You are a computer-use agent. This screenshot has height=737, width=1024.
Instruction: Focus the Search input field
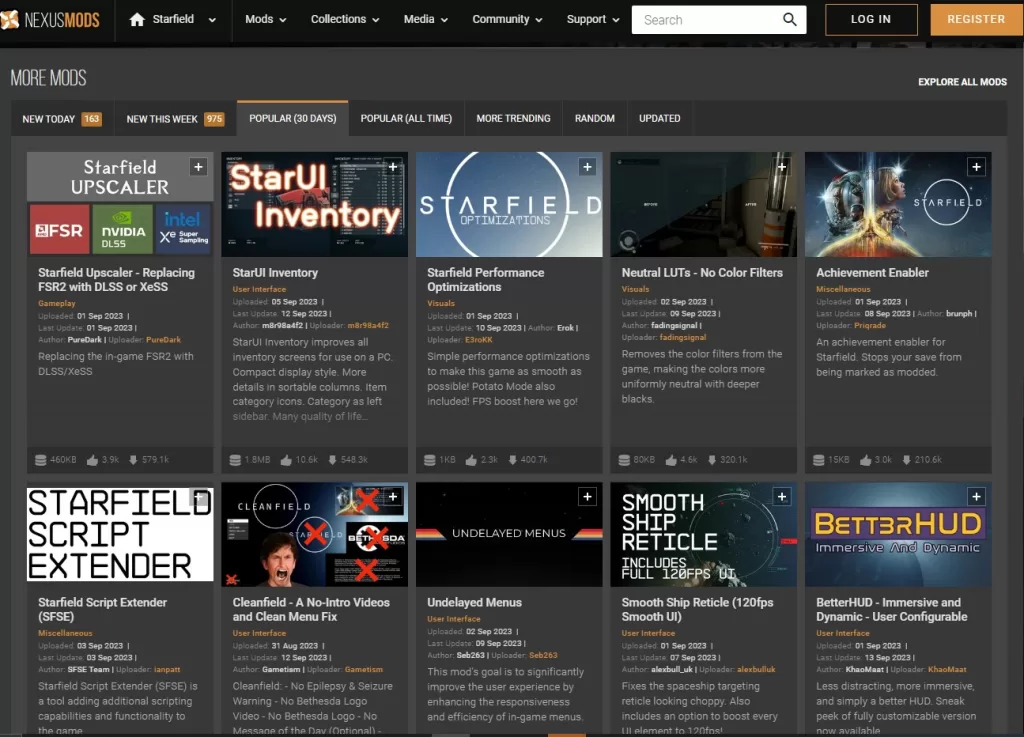pos(709,20)
